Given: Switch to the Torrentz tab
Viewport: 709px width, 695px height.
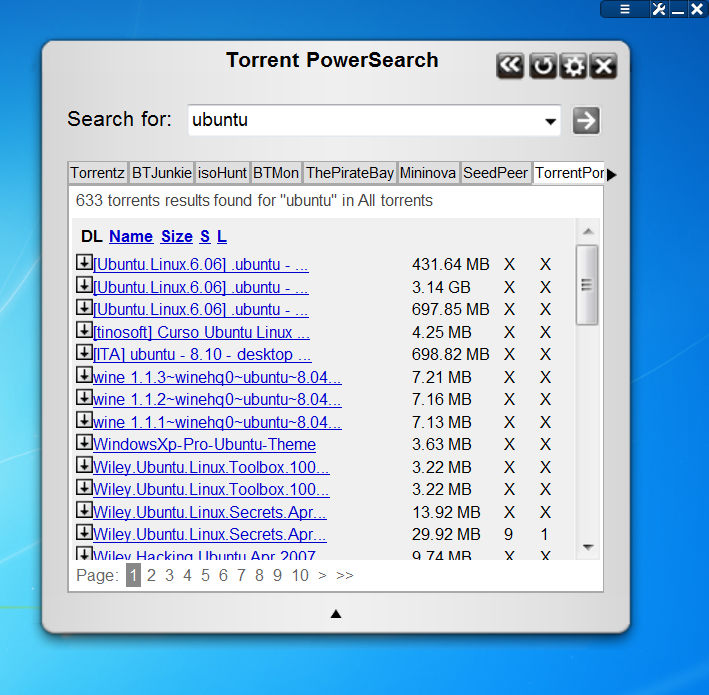Looking at the screenshot, I should click(97, 173).
